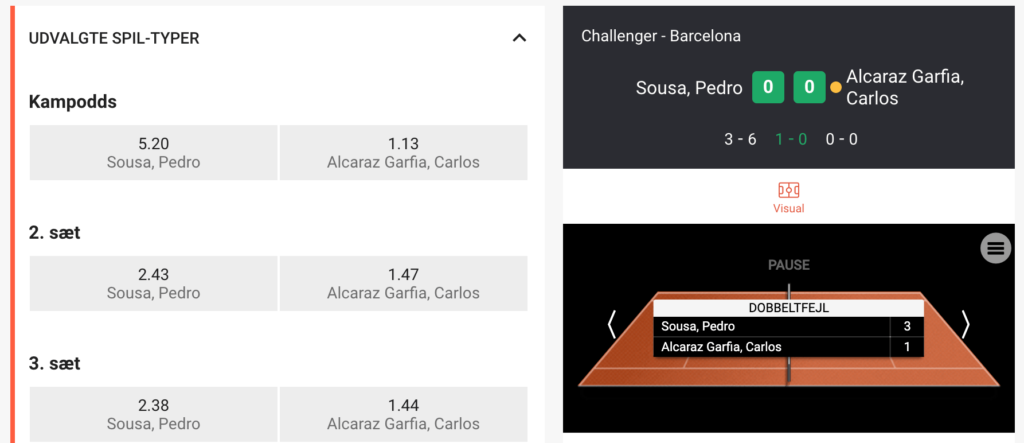This screenshot has width=1024, height=443.
Task: Open the hamburger menu on the court
Action: 995,248
